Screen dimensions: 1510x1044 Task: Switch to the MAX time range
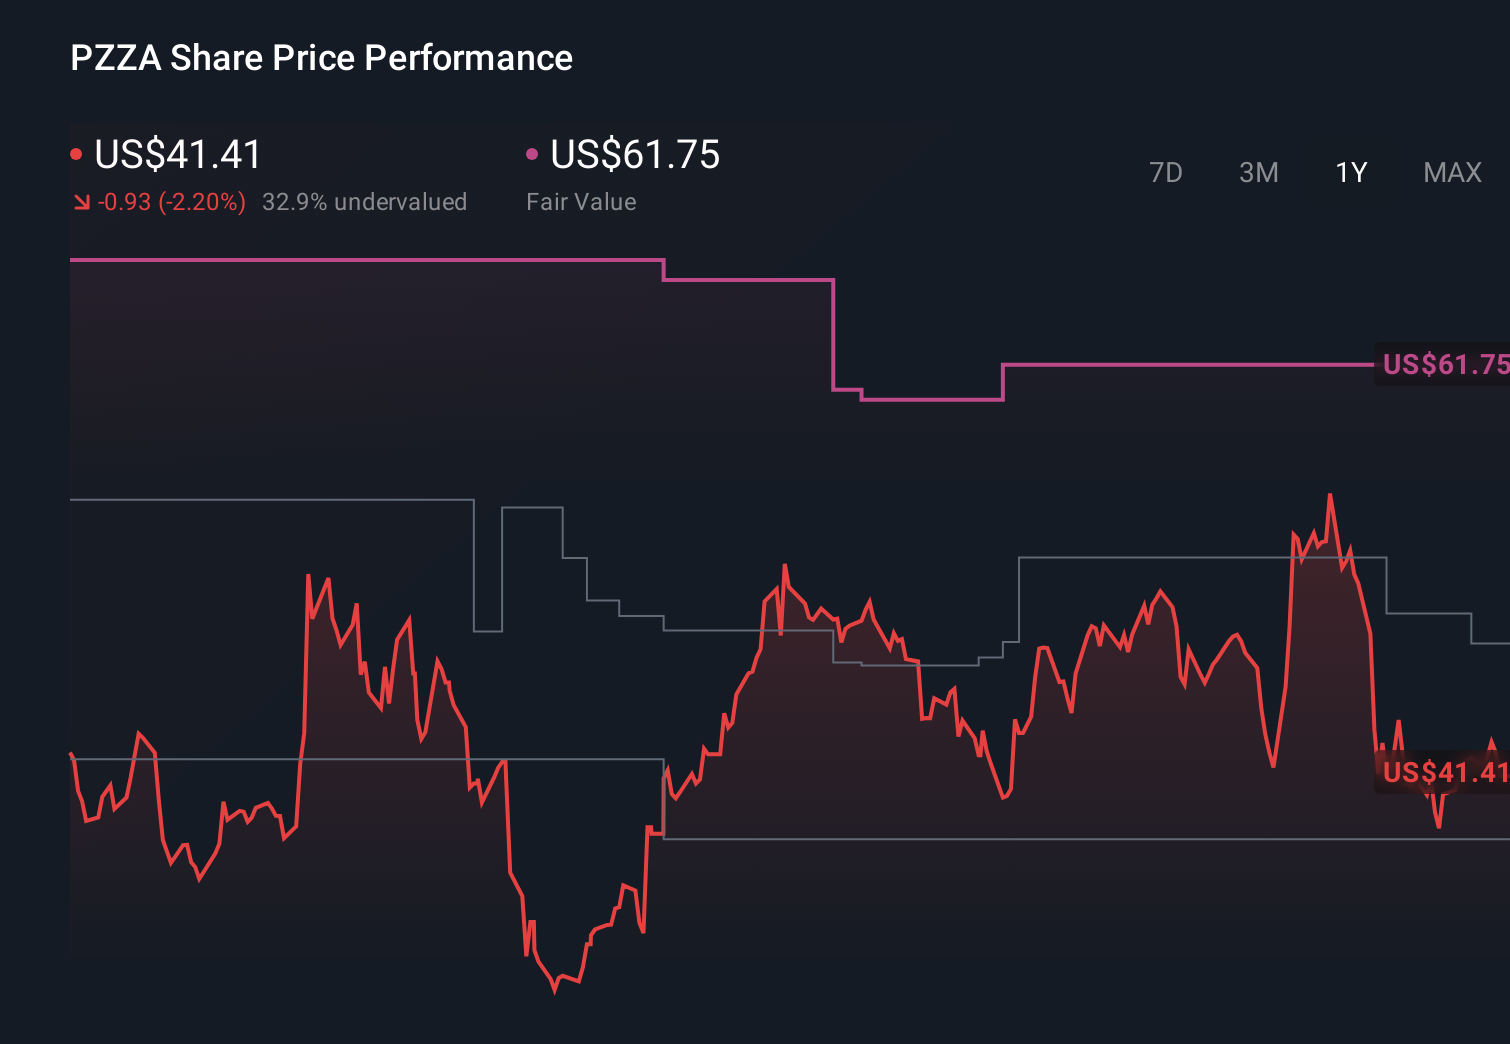pyautogui.click(x=1452, y=172)
